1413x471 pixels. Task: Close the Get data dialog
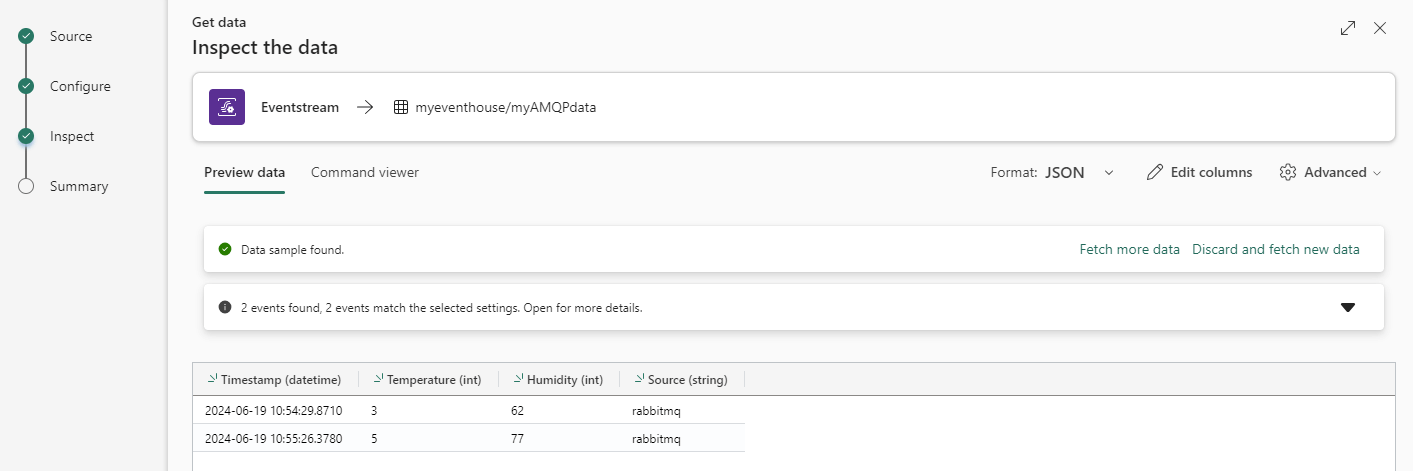click(x=1380, y=28)
